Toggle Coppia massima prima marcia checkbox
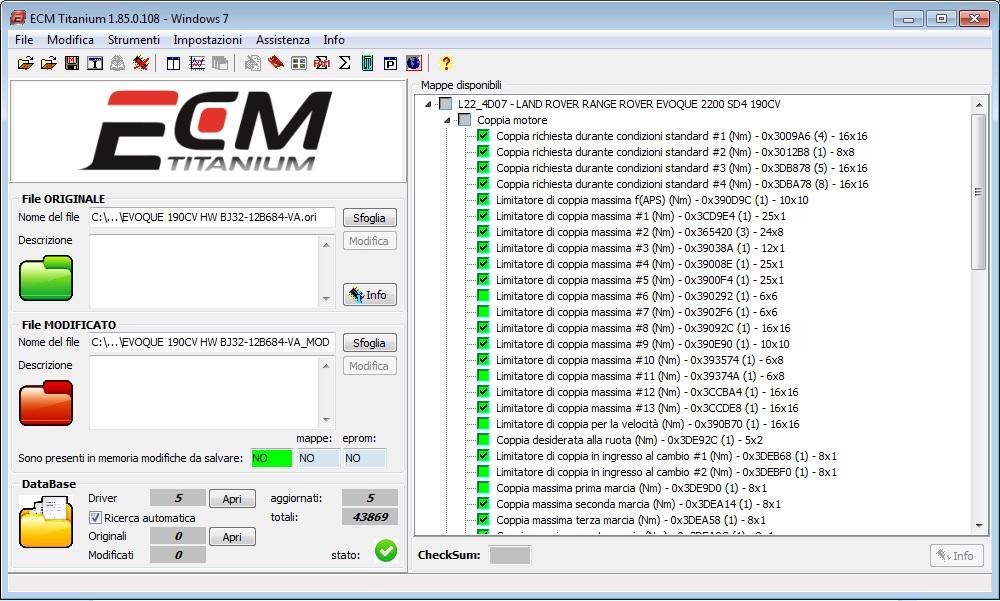This screenshot has width=1000, height=601. click(x=483, y=488)
